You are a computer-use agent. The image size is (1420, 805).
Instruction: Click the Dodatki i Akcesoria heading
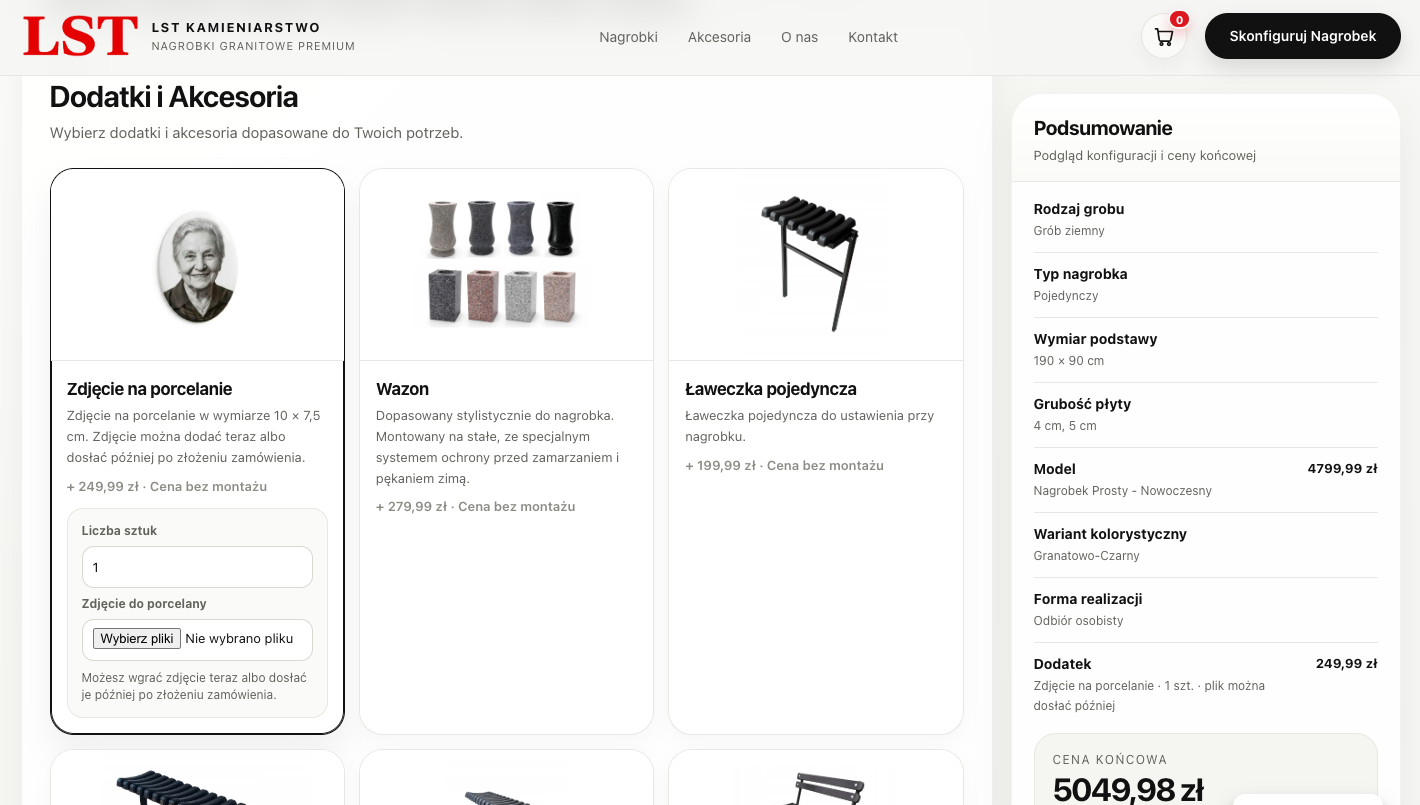(174, 97)
